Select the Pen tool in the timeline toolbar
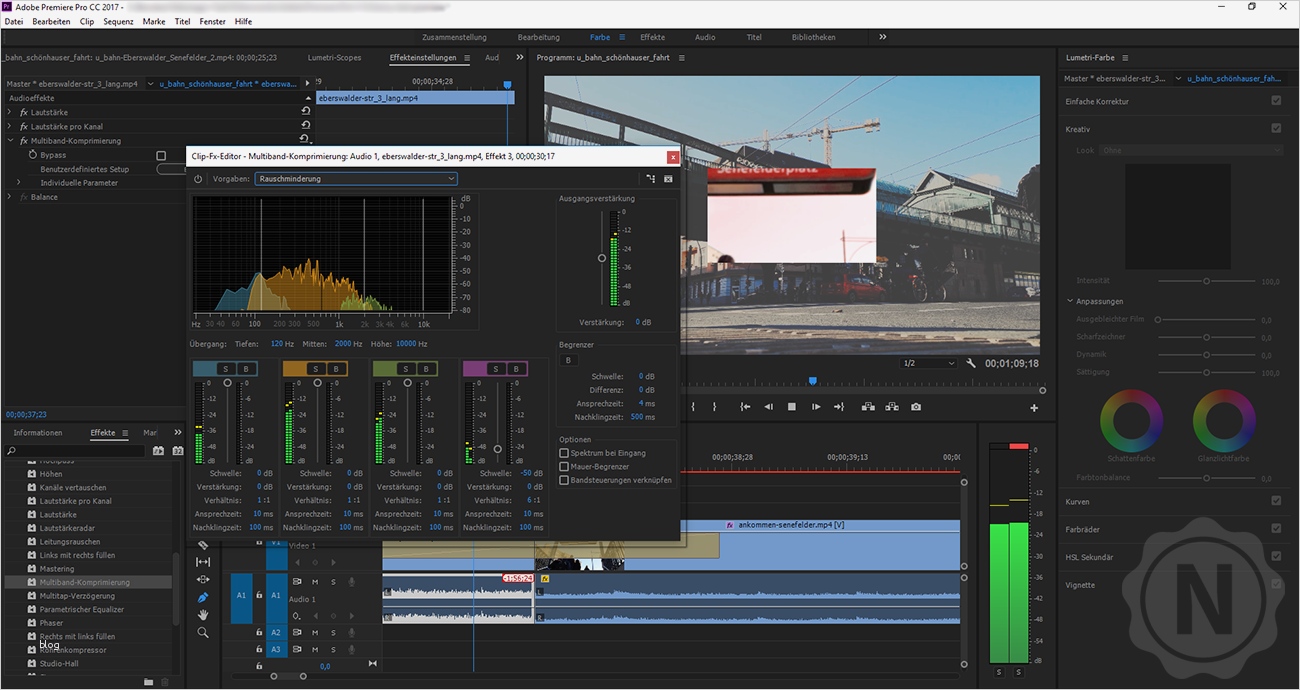The width and height of the screenshot is (1300, 690). pyautogui.click(x=203, y=595)
